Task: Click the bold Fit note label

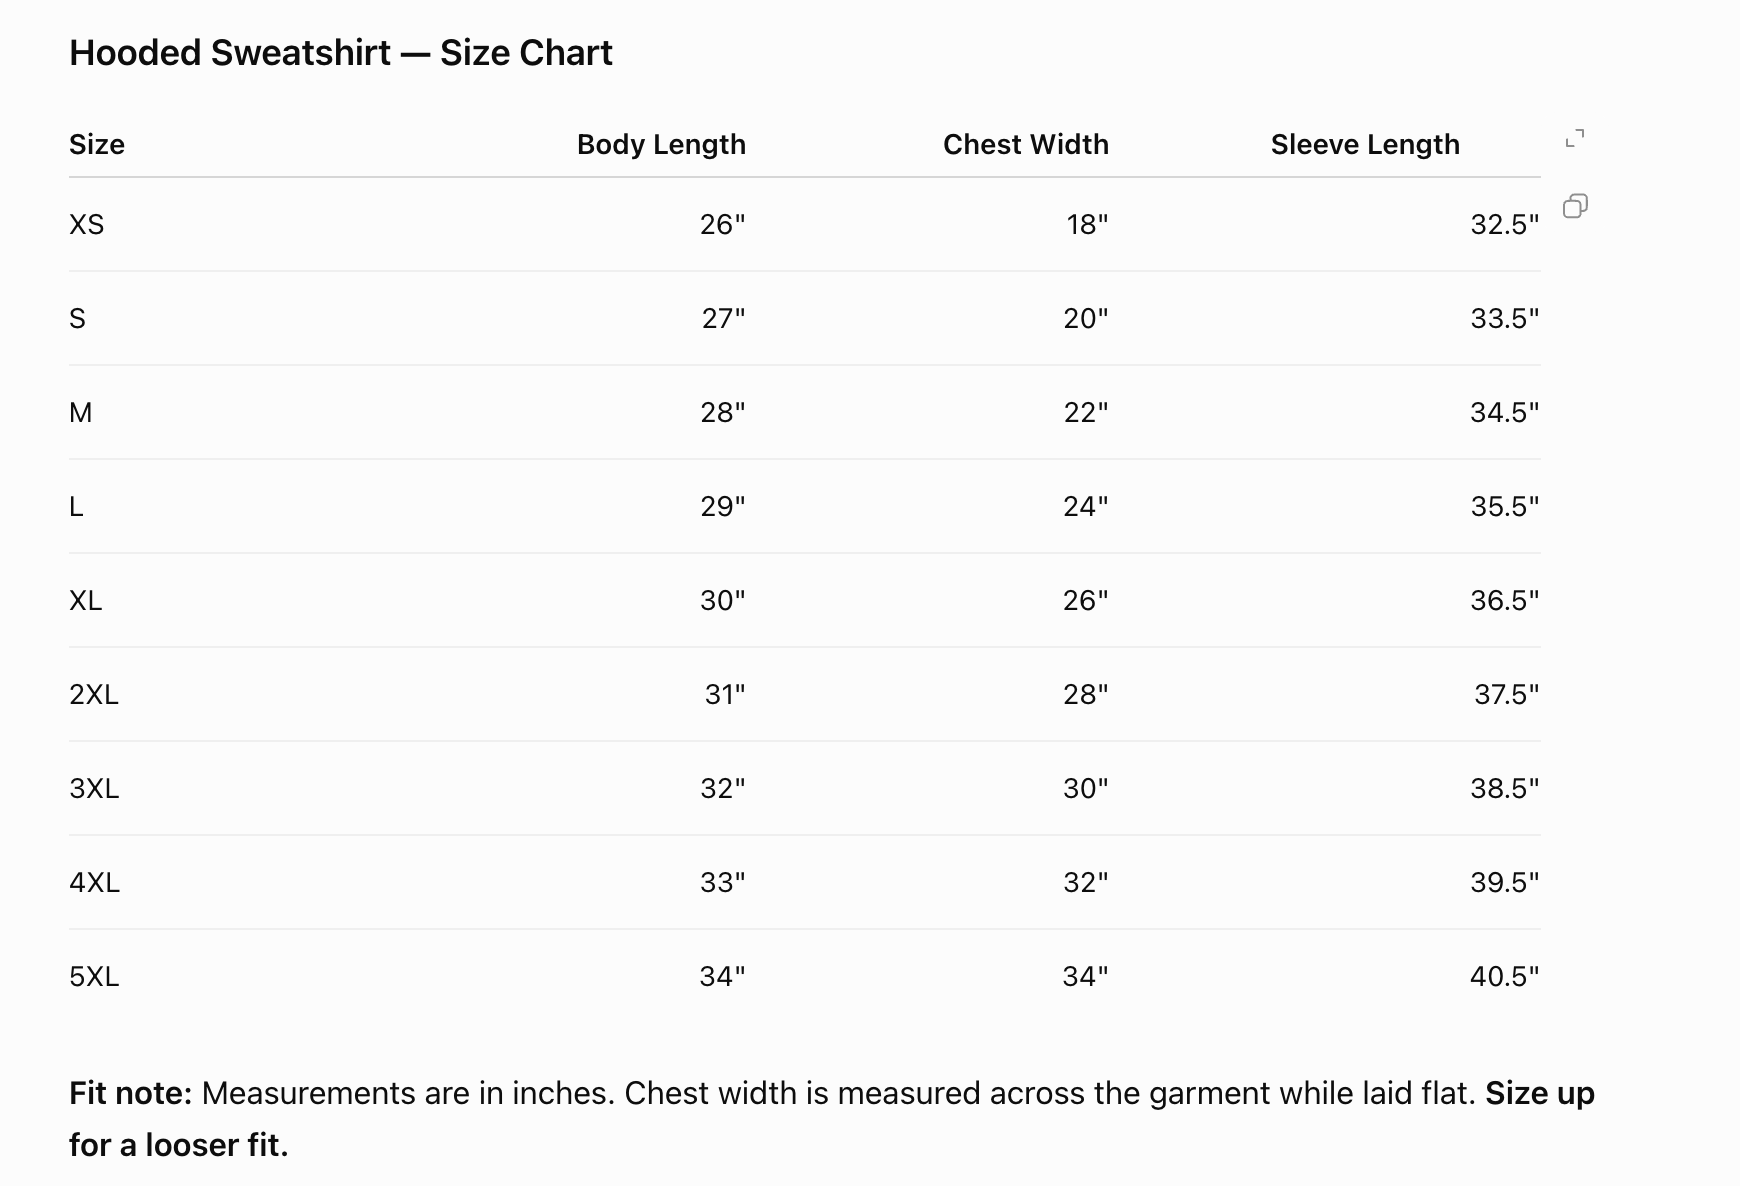Action: 130,1093
